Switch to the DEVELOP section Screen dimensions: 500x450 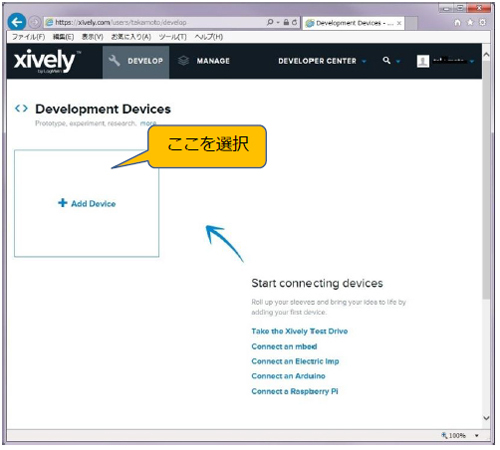pos(136,62)
